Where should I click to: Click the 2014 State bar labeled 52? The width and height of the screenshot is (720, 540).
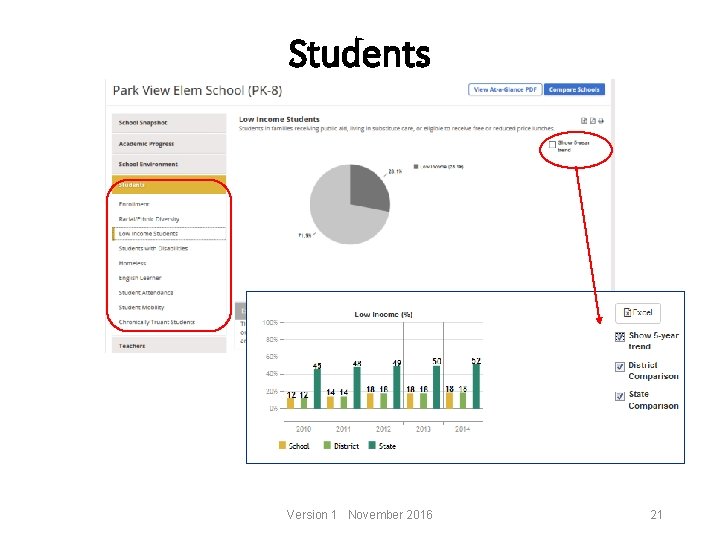476,386
